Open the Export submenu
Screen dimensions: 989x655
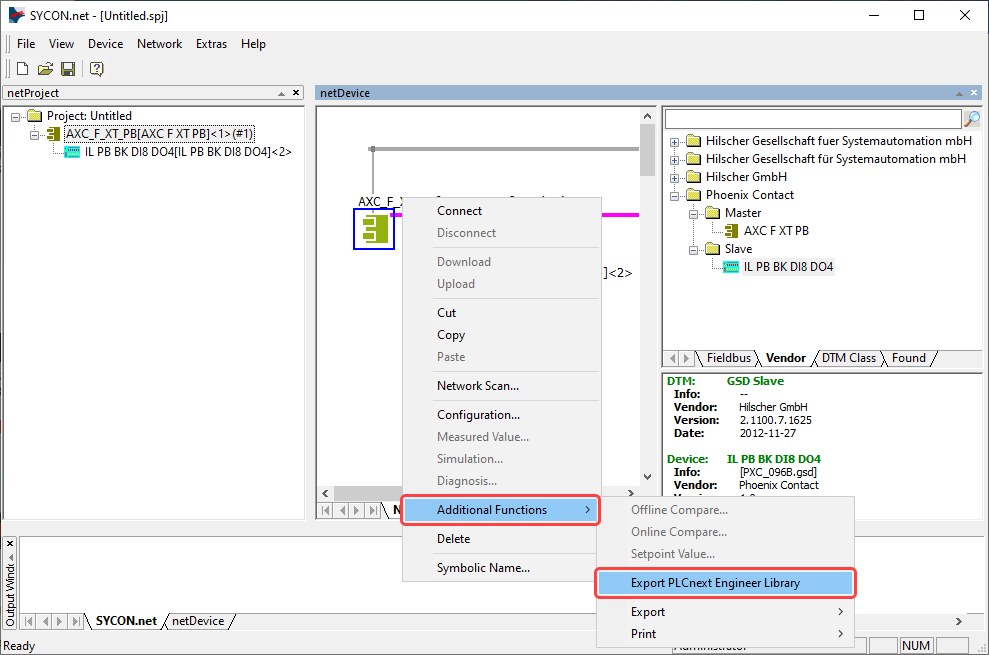pos(725,611)
